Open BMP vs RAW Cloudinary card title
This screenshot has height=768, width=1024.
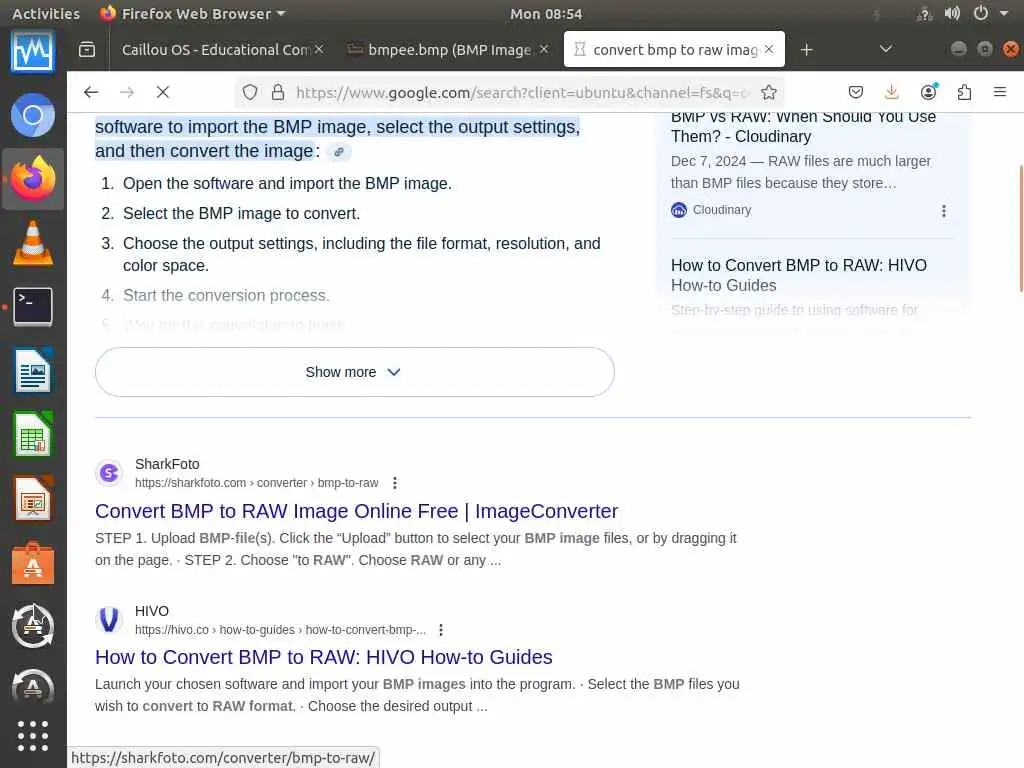(803, 127)
